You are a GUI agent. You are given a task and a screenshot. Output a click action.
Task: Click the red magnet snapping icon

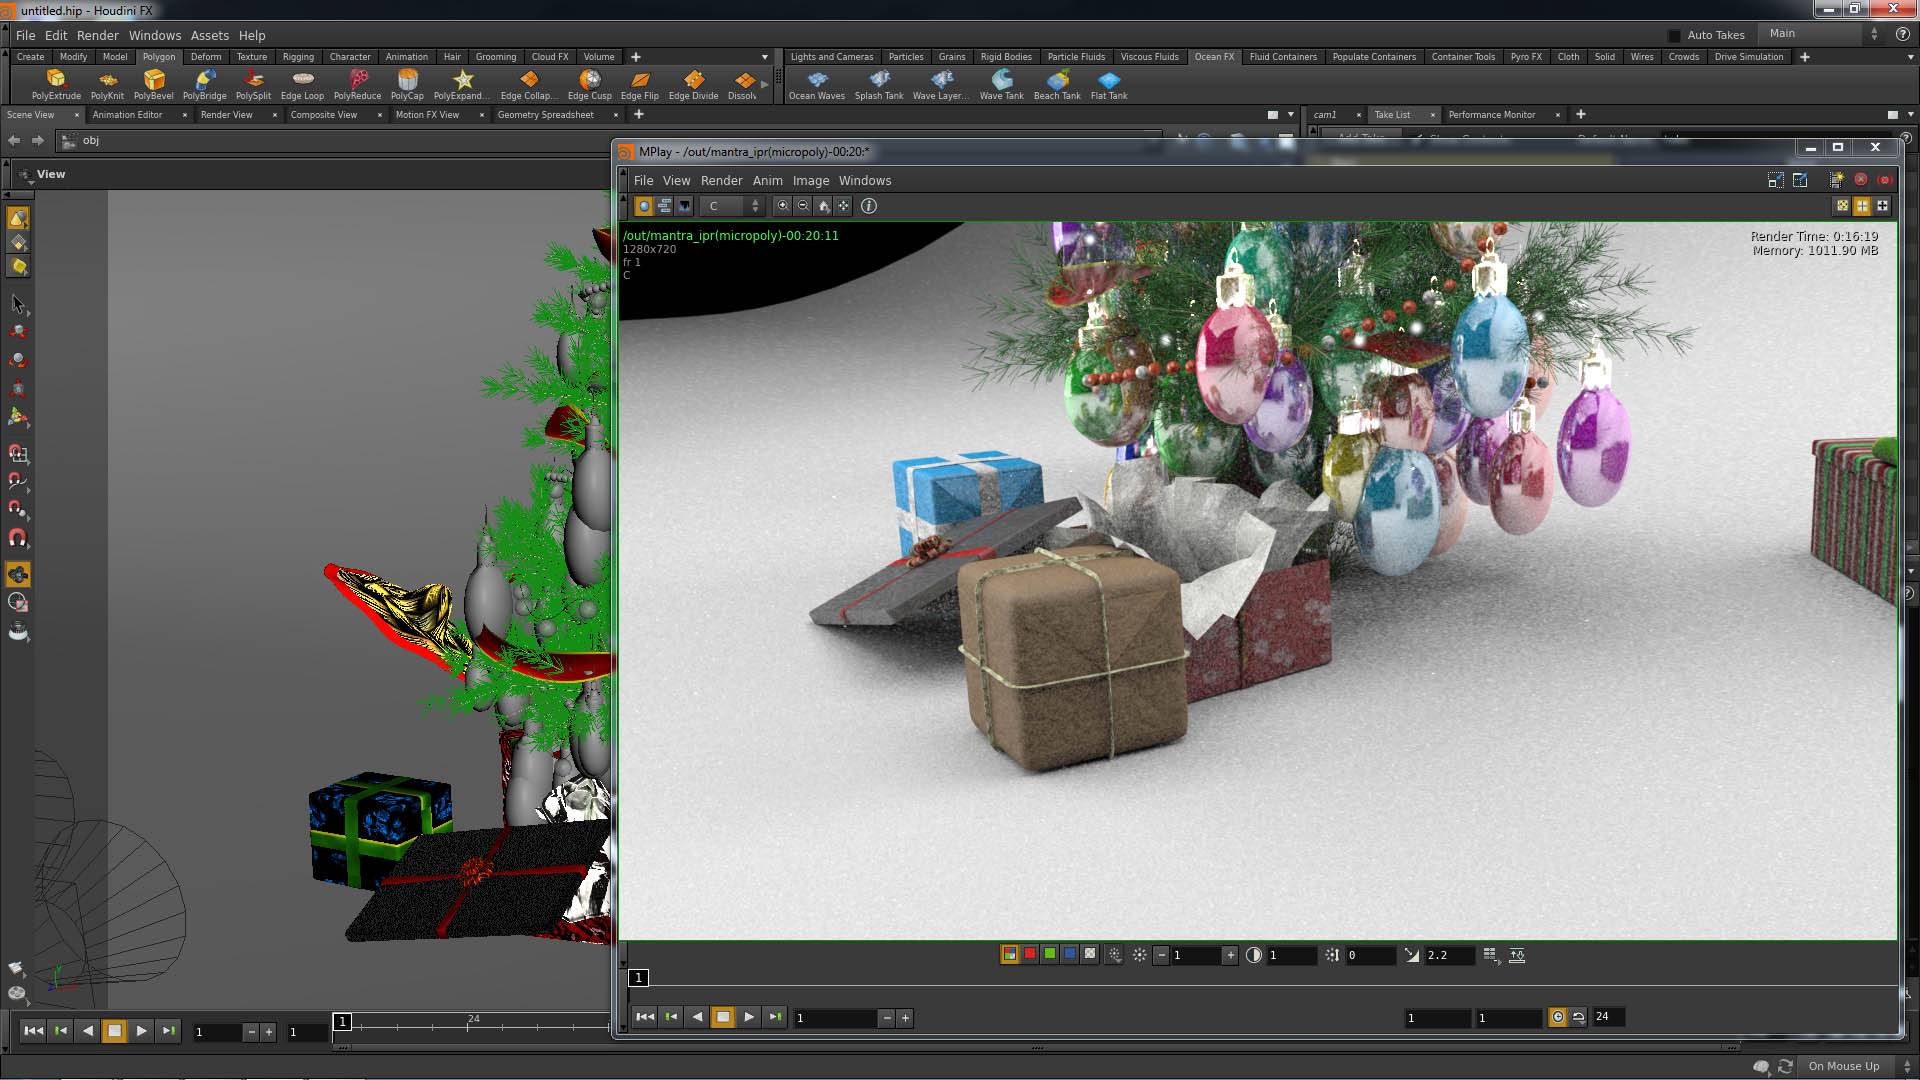[18, 538]
